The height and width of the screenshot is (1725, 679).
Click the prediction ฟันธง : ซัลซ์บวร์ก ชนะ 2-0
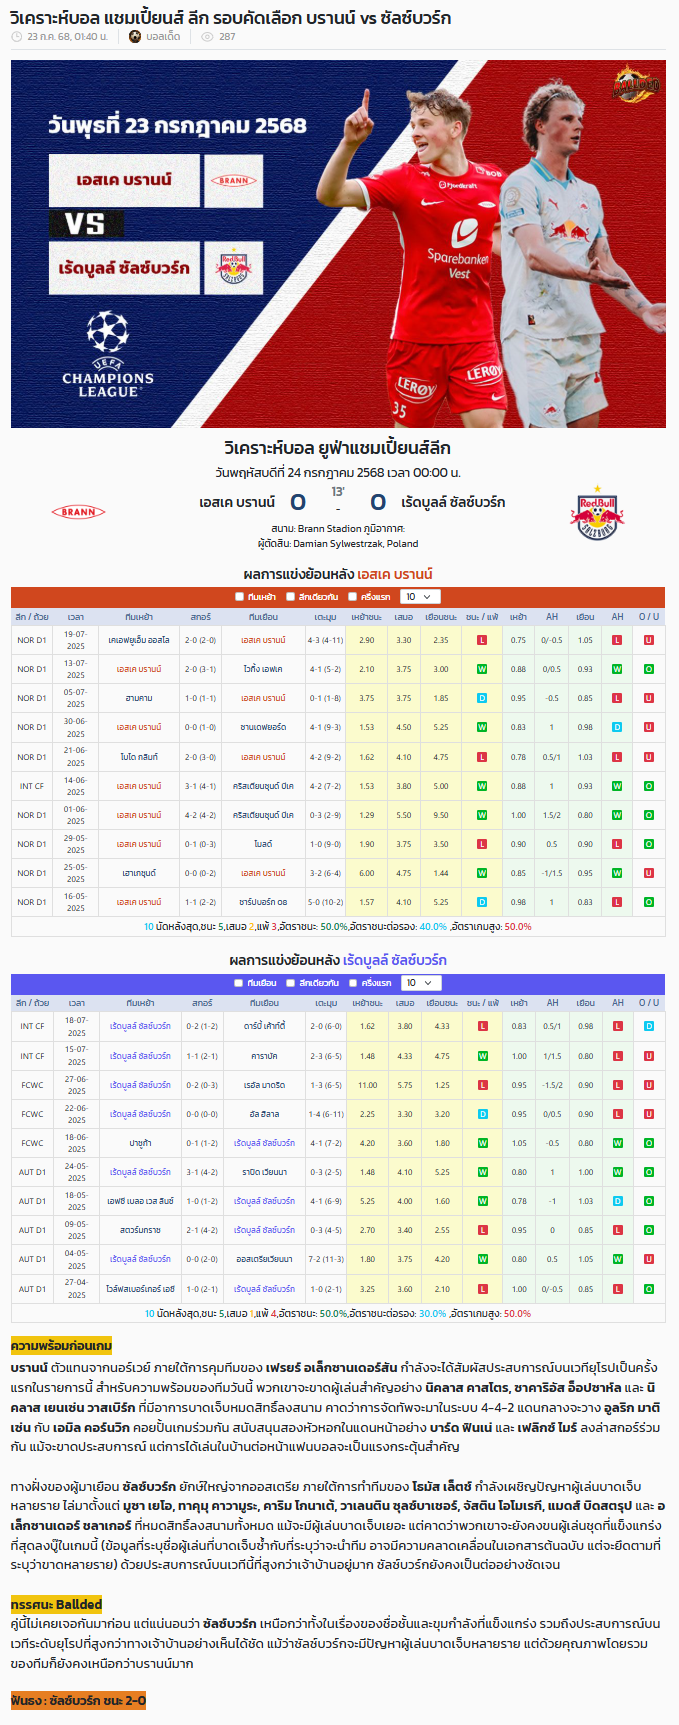[78, 1700]
